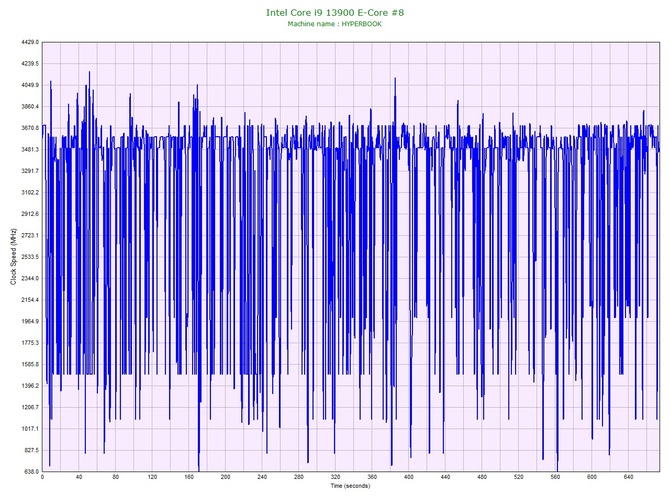Click the y-axis value 1775.3
The width and height of the screenshot is (670, 503).
[x=30, y=343]
